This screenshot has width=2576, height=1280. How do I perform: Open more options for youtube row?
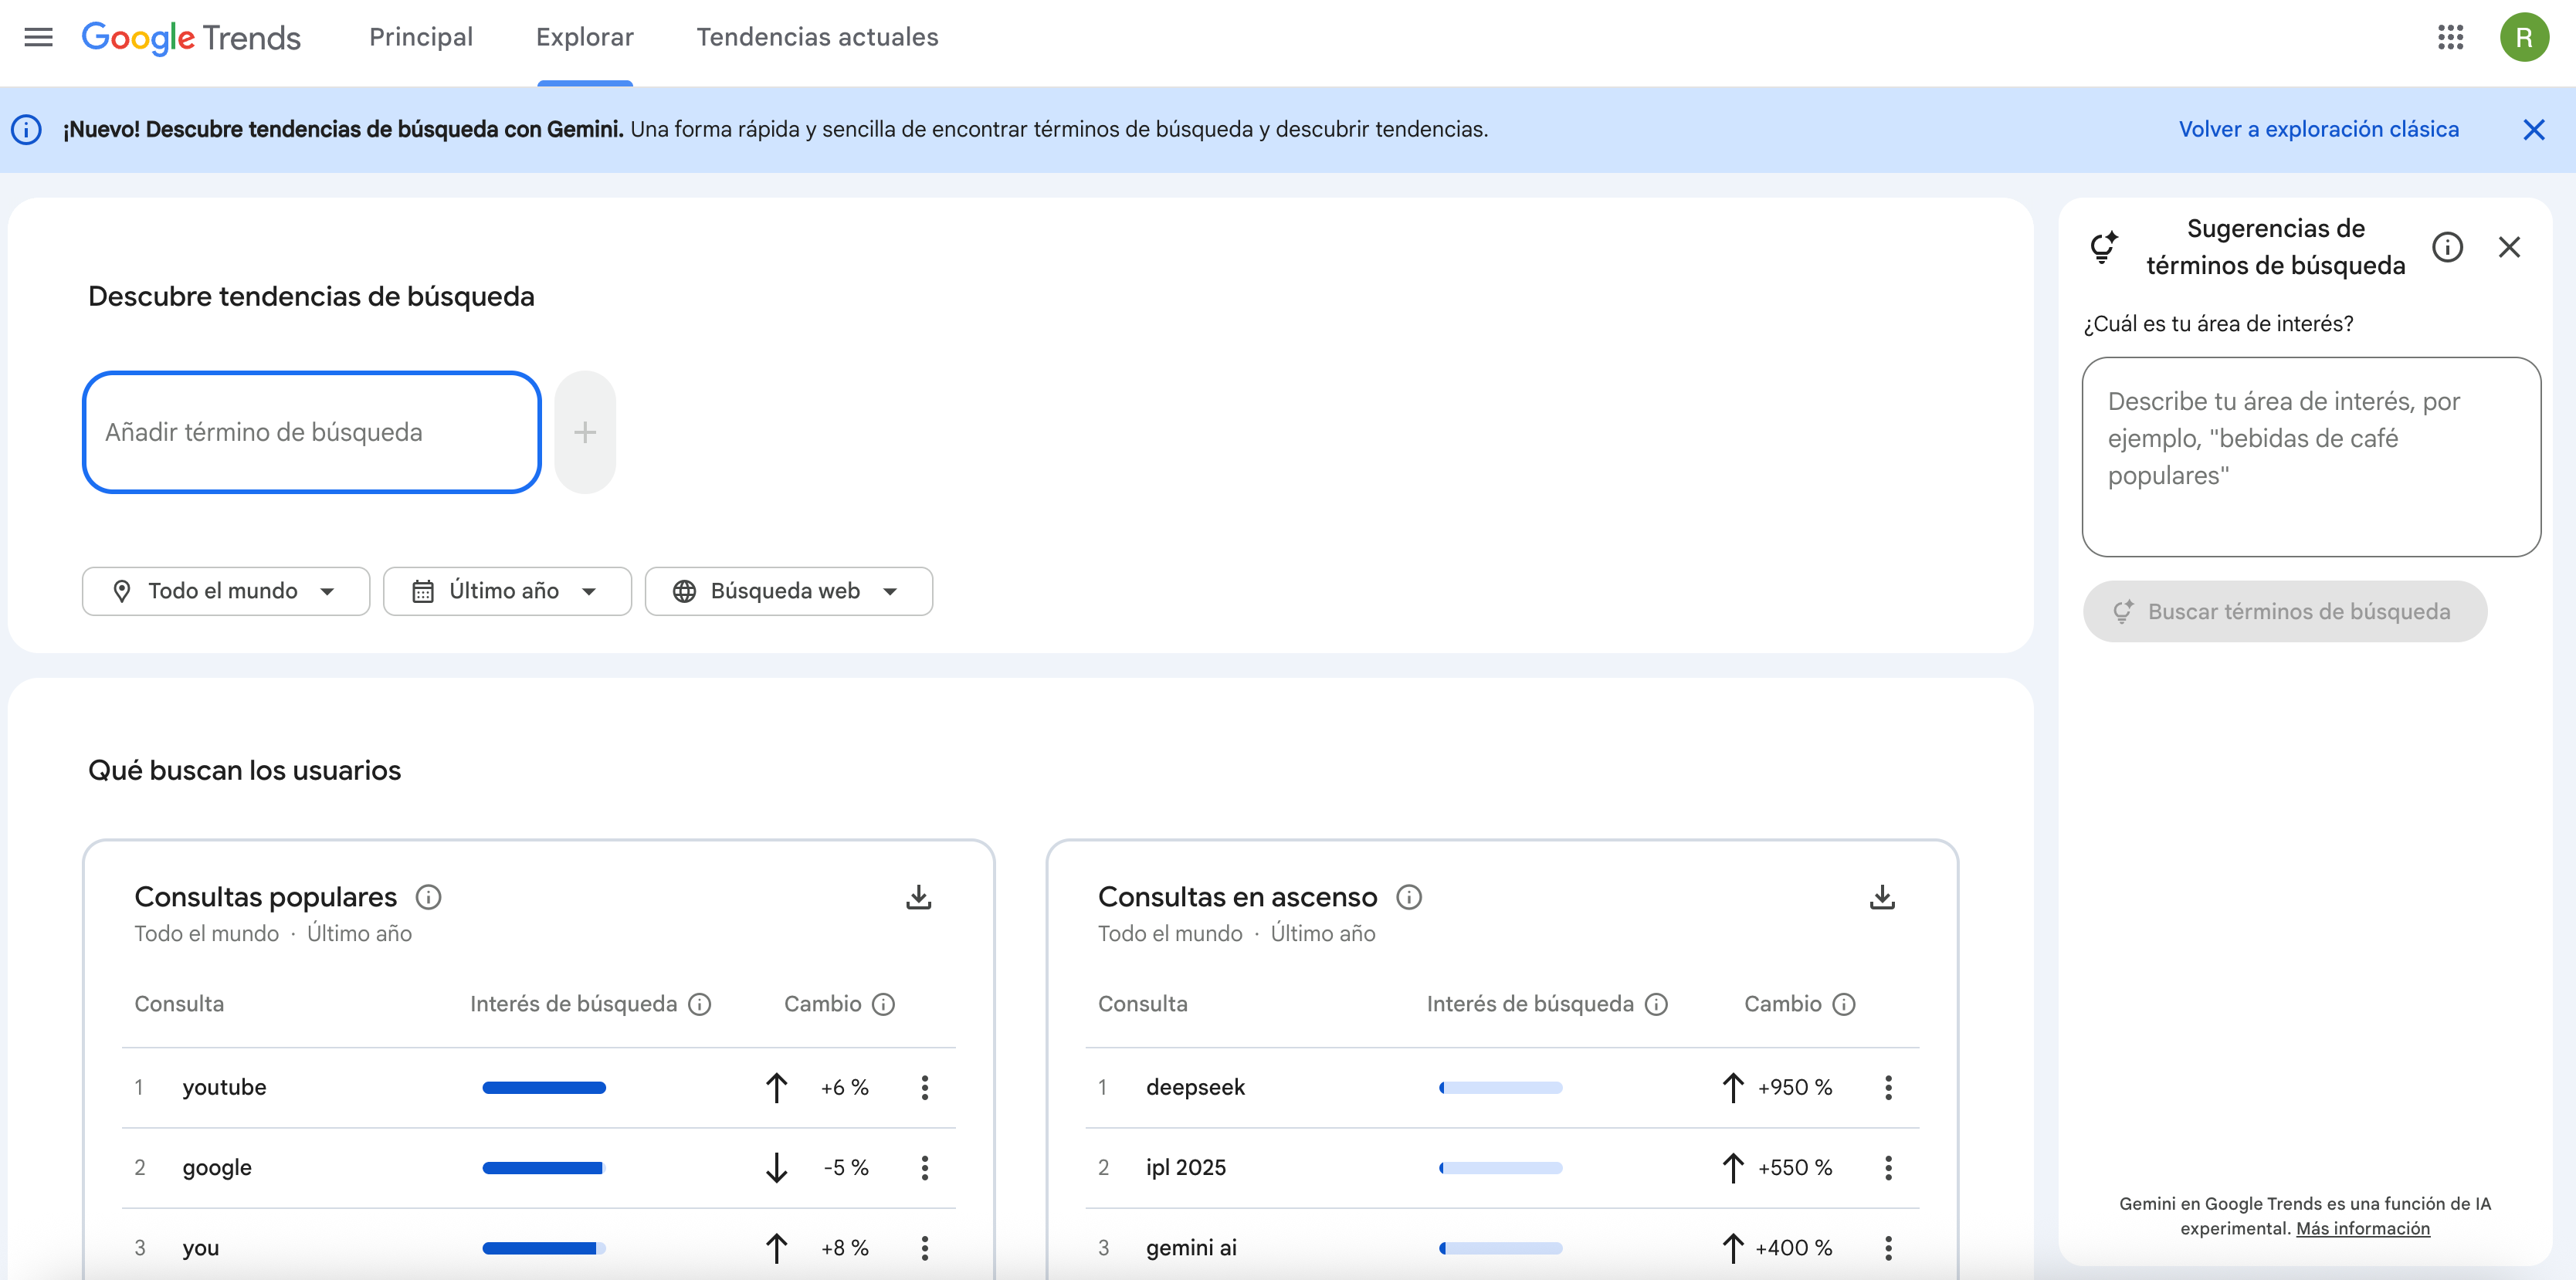(924, 1087)
